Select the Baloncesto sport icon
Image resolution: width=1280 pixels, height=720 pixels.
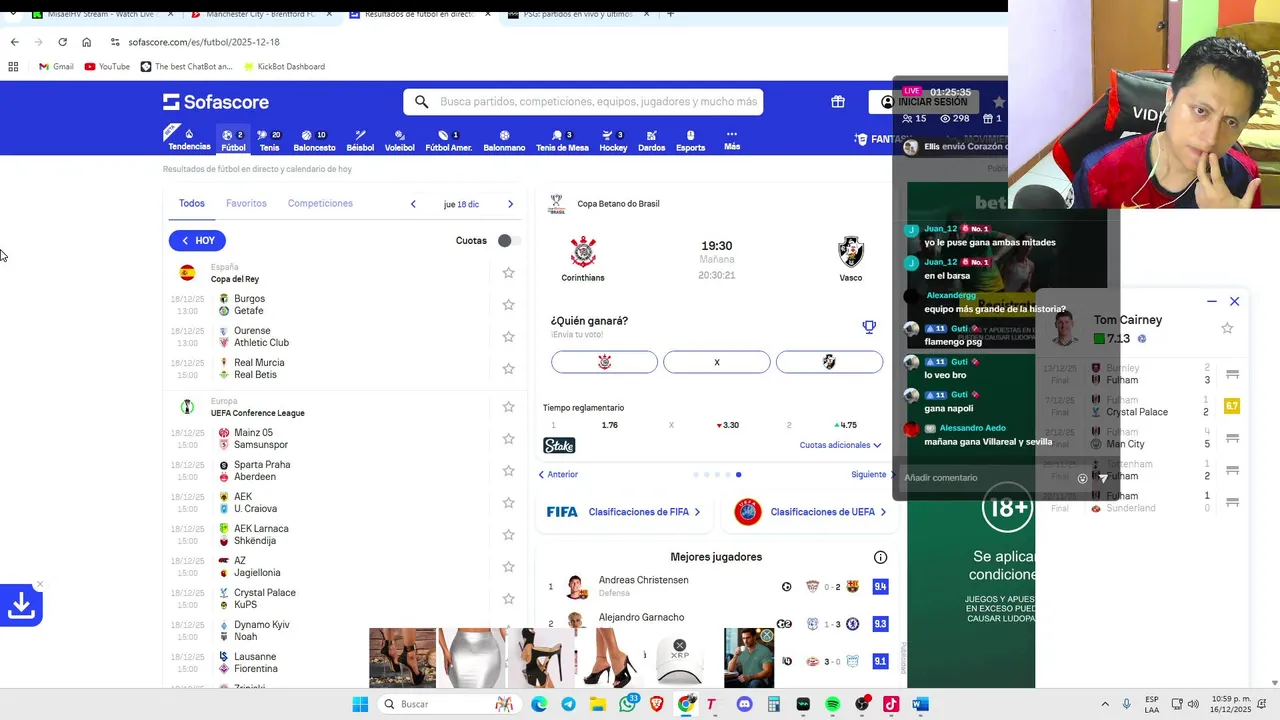click(314, 140)
